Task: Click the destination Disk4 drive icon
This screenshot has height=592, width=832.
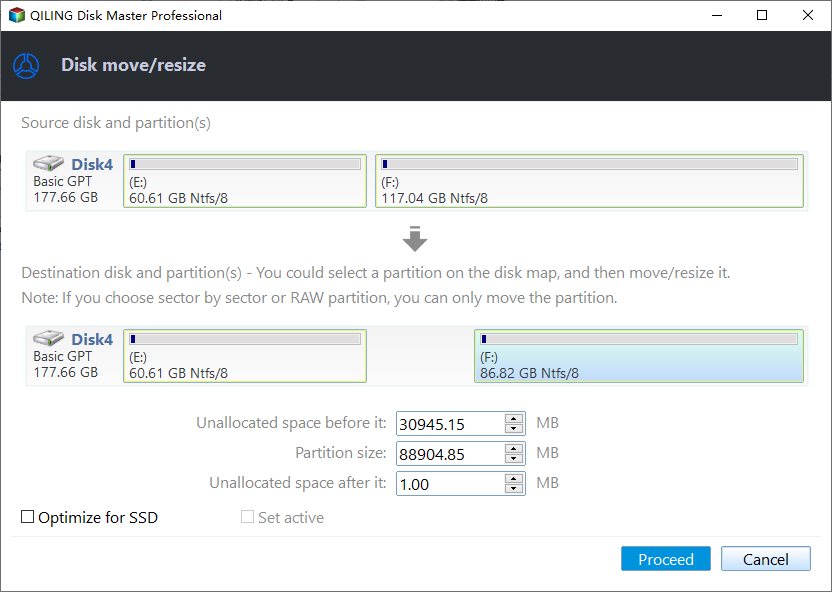Action: point(48,338)
